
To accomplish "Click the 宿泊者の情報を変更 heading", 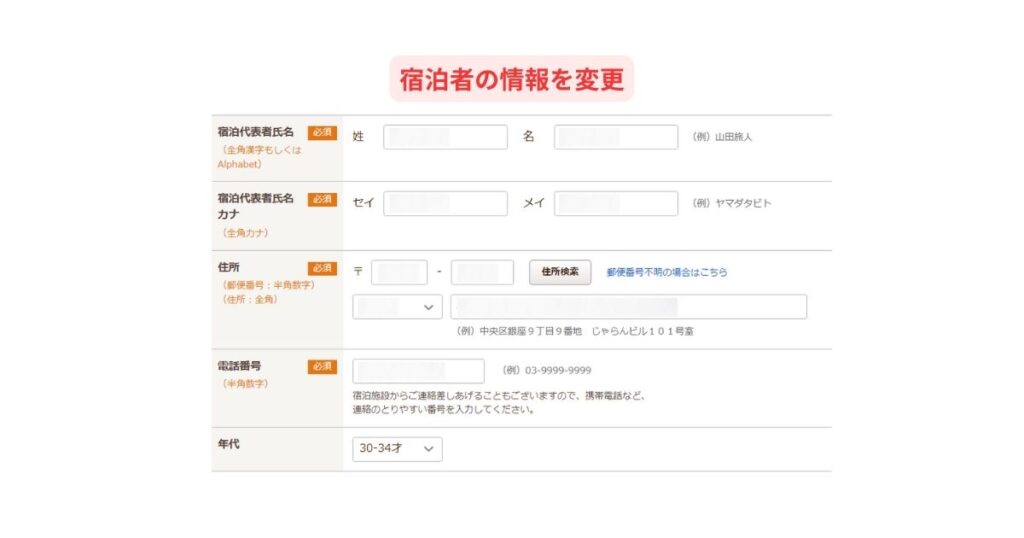I will 511,79.
